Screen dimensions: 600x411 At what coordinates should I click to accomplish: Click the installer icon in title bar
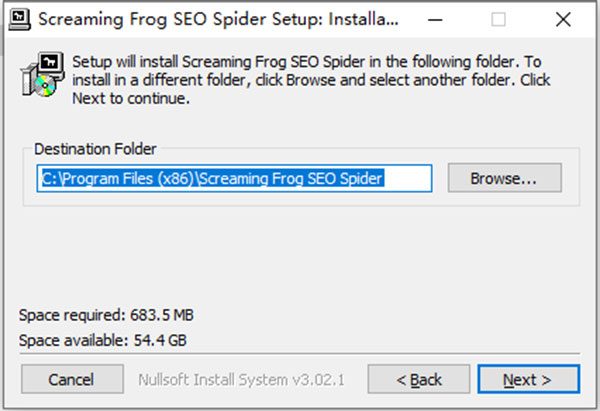coord(16,19)
